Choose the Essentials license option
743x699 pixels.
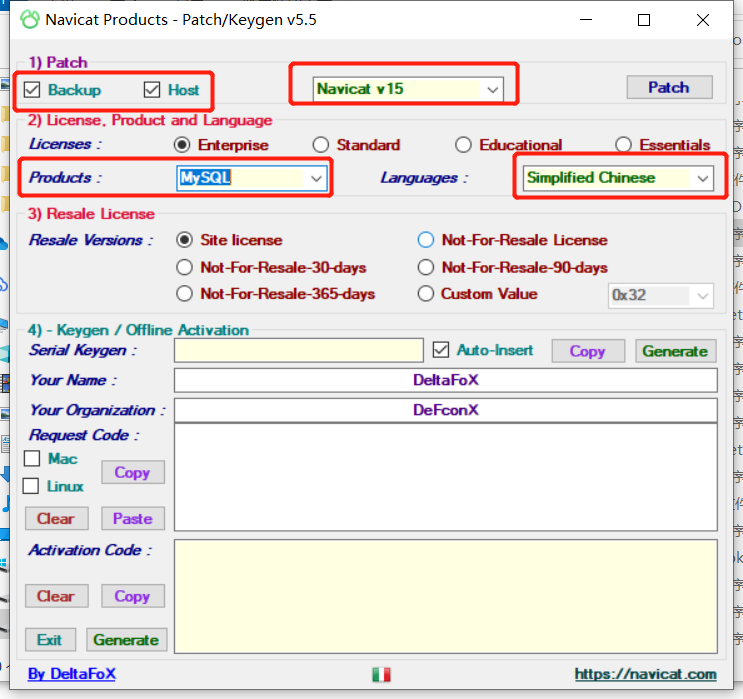[x=623, y=145]
